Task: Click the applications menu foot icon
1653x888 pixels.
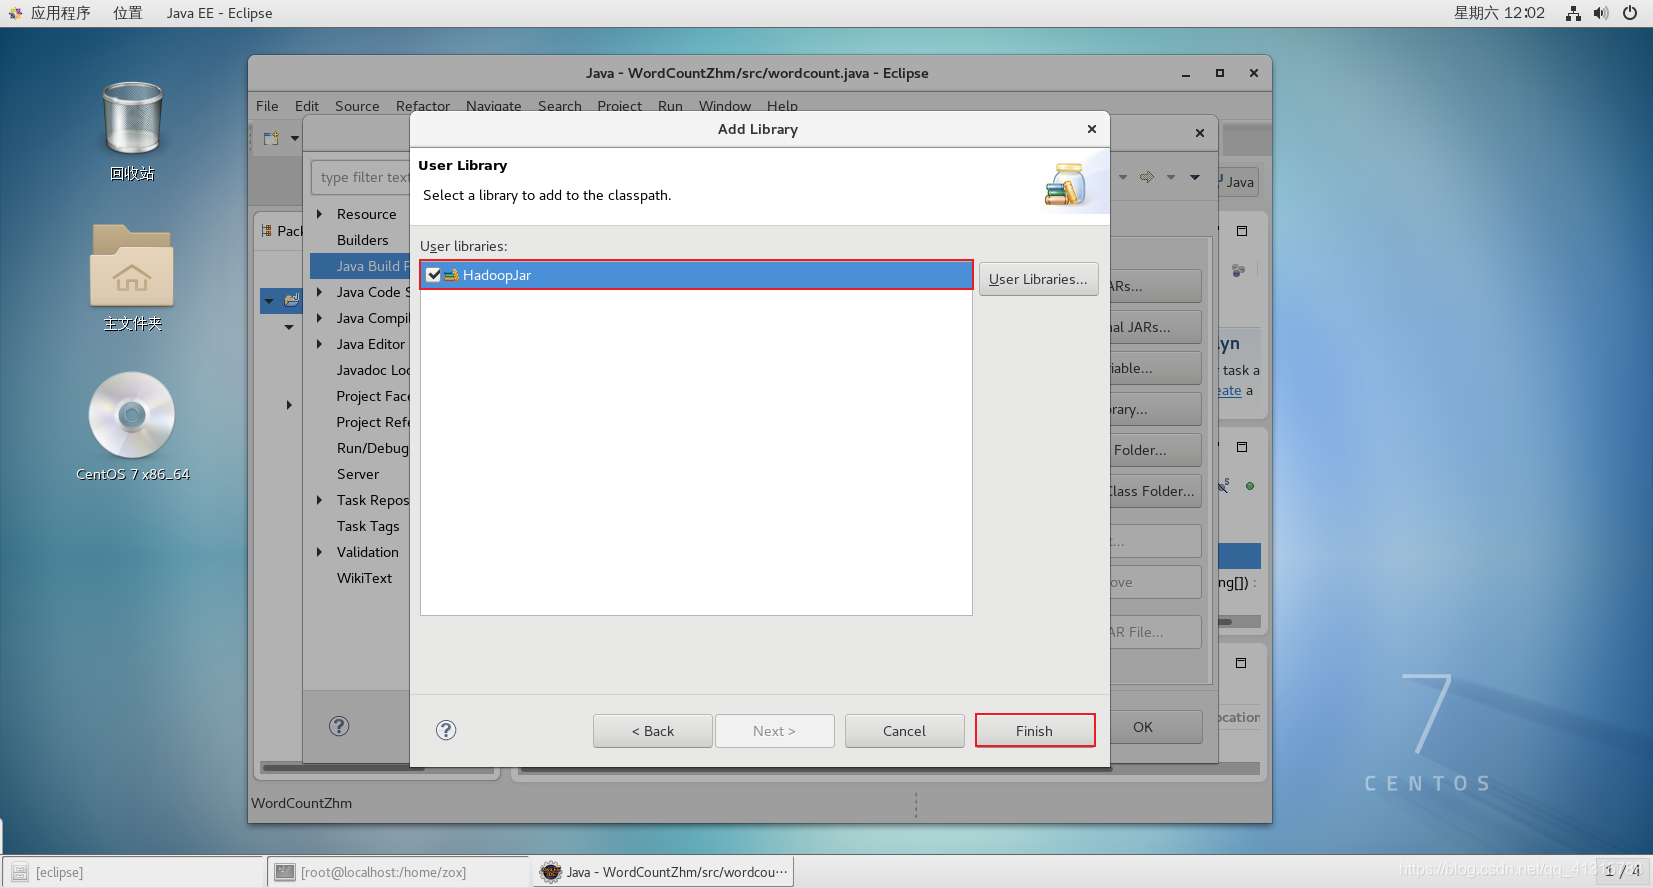Action: point(15,13)
